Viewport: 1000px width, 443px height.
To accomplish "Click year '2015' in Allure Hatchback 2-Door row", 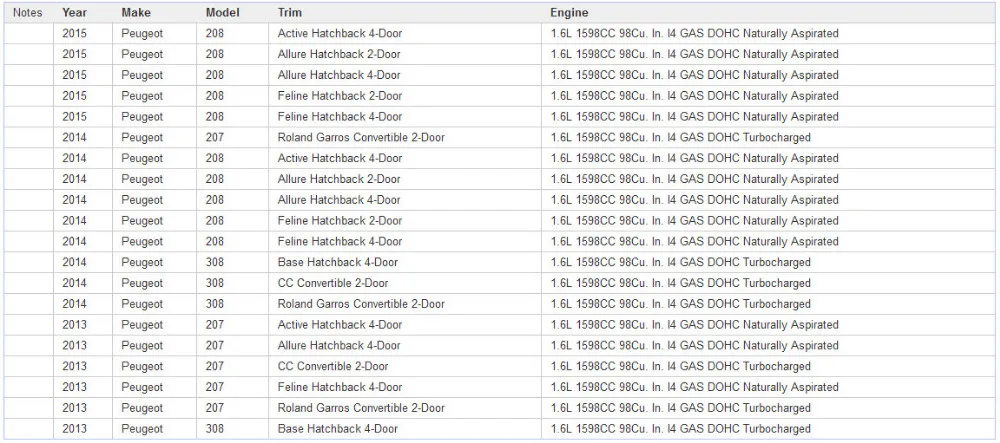I will coord(74,54).
